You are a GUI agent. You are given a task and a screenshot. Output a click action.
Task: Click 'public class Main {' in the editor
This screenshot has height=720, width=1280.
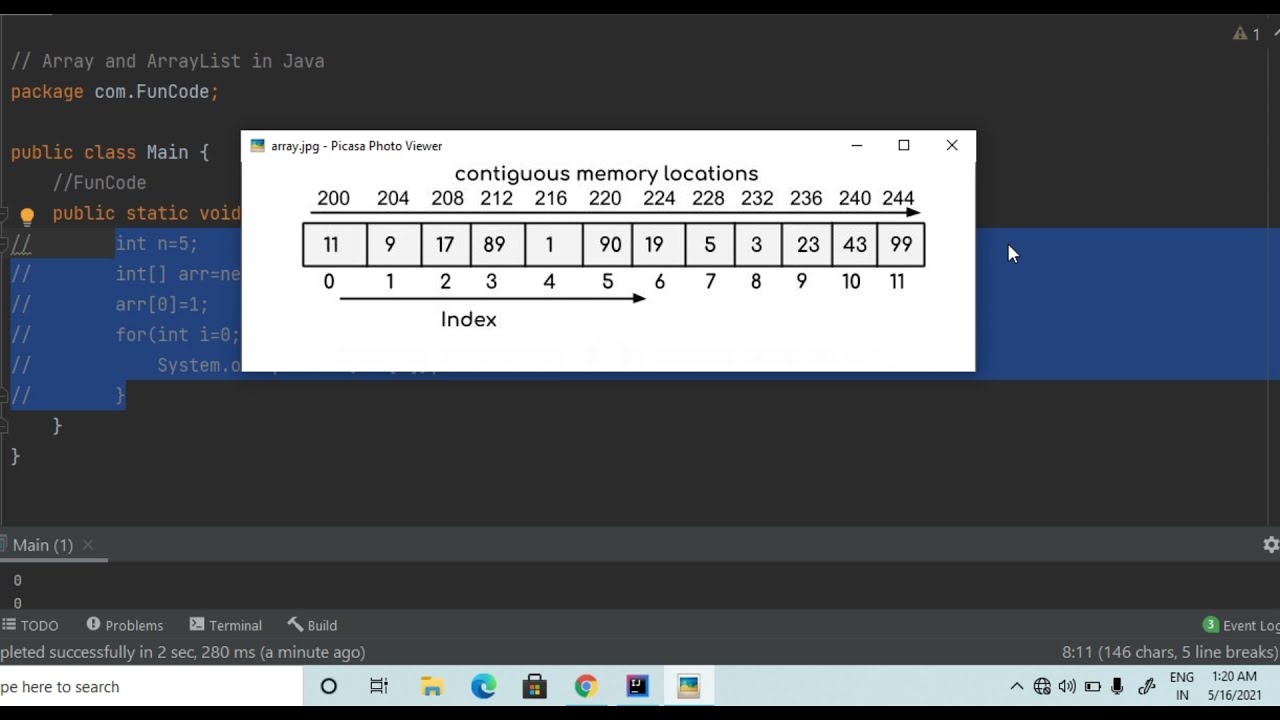coord(110,153)
